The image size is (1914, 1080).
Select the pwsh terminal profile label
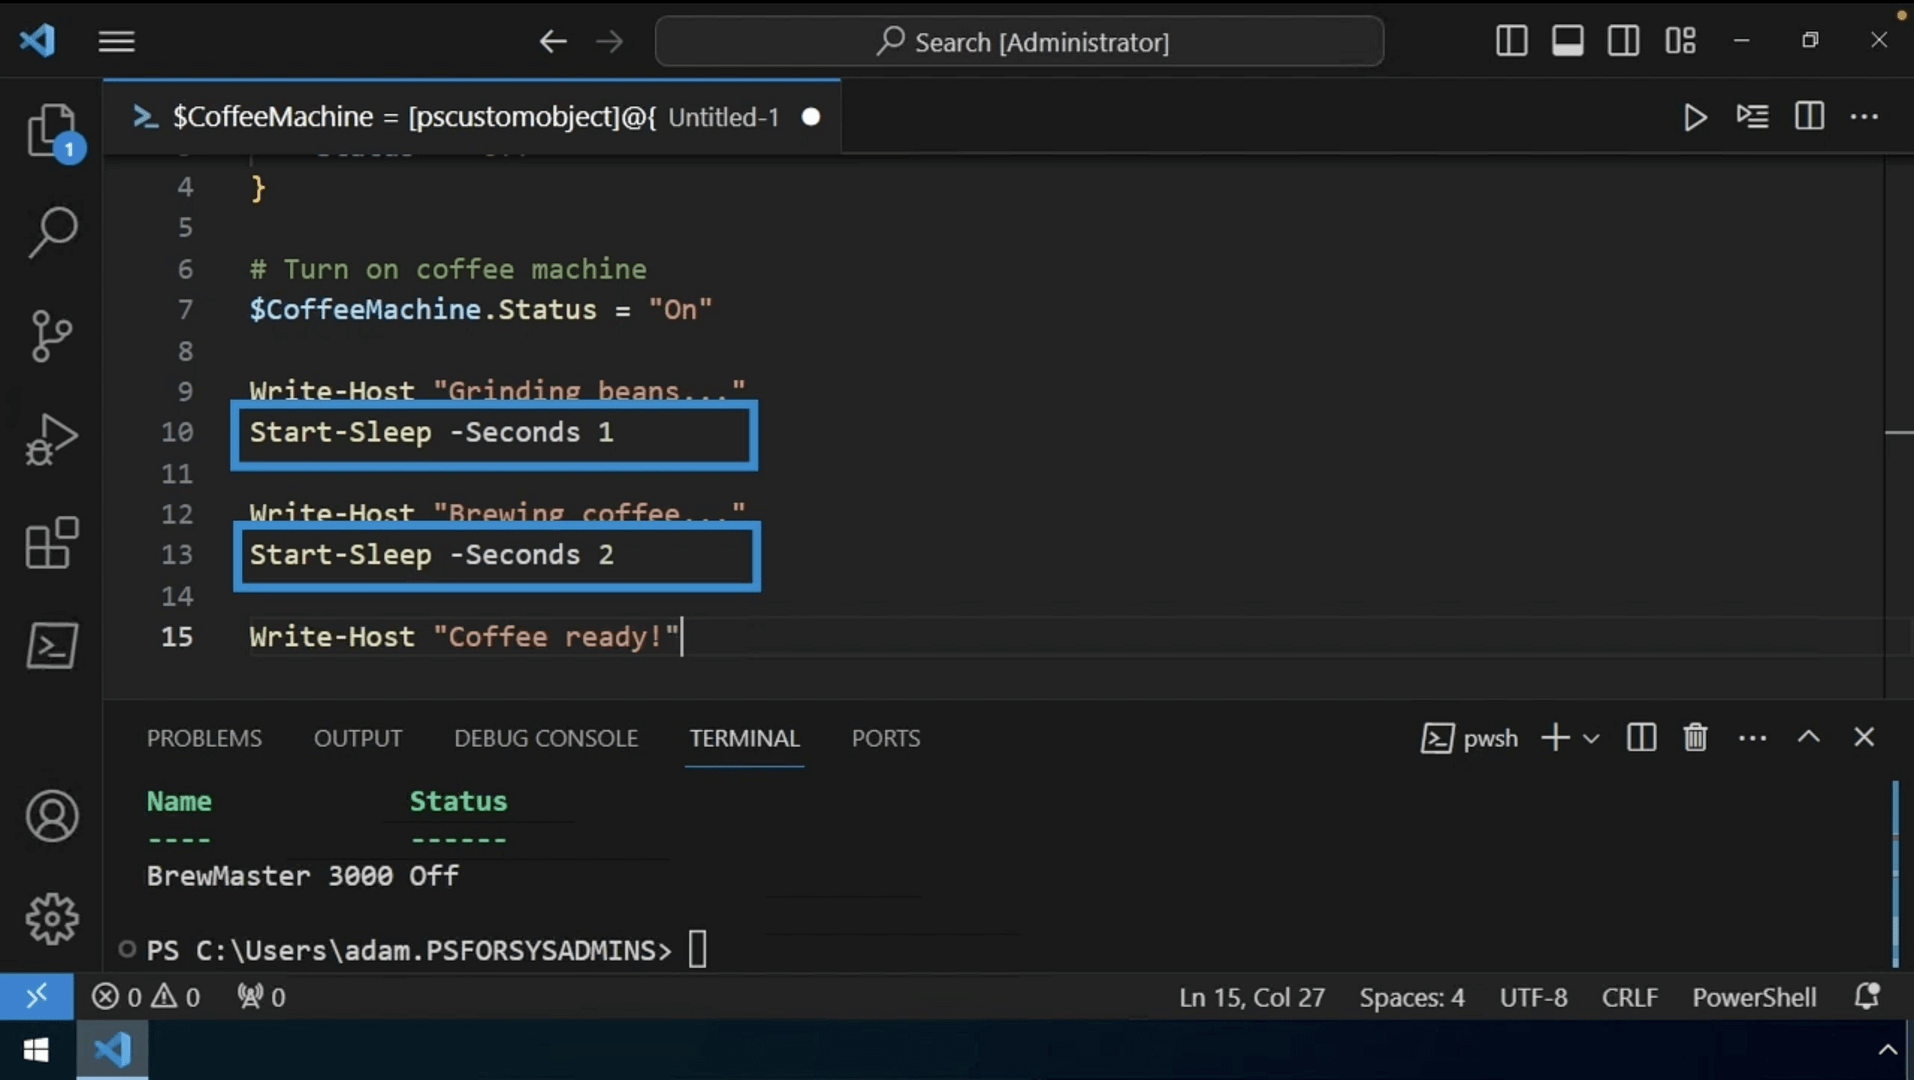(x=1470, y=738)
